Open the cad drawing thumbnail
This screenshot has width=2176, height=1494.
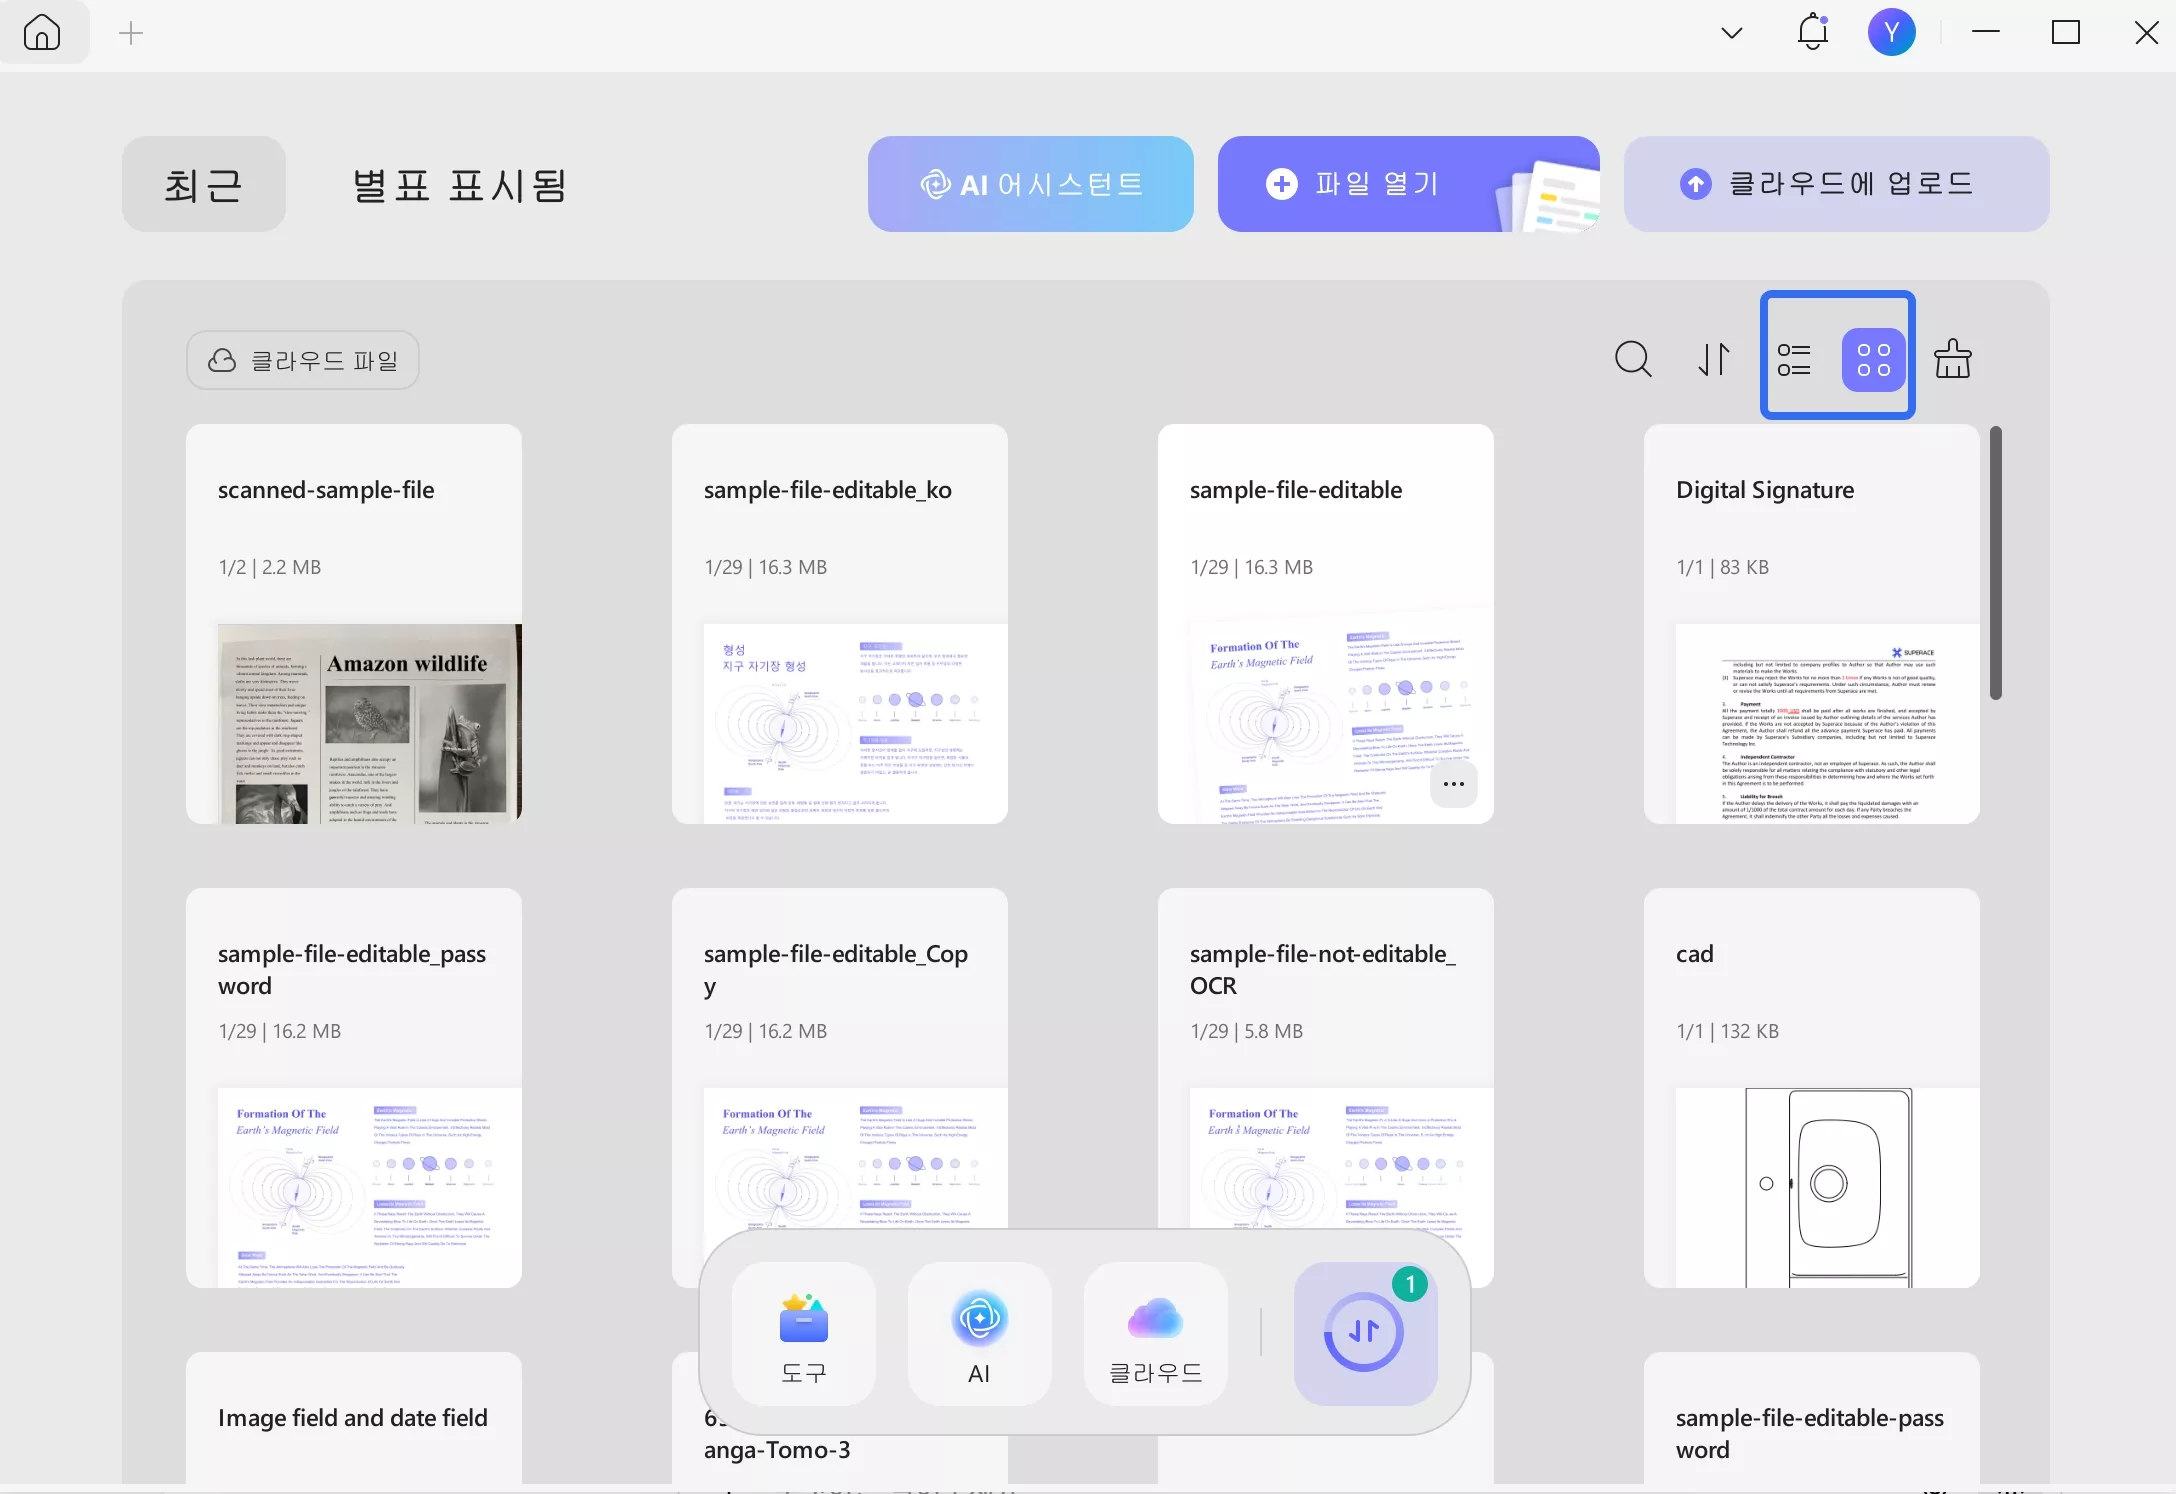click(1828, 1188)
